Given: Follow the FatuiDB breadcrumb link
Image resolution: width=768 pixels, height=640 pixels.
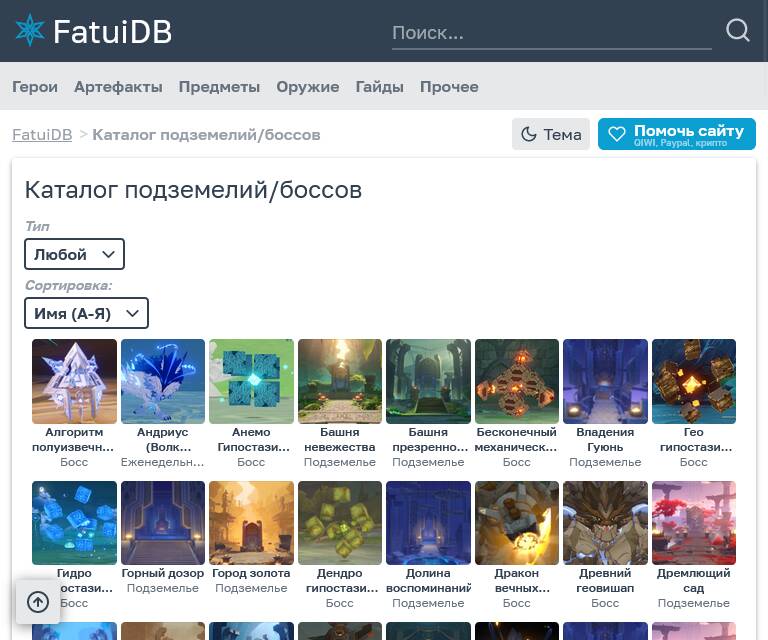Looking at the screenshot, I should pos(42,135).
